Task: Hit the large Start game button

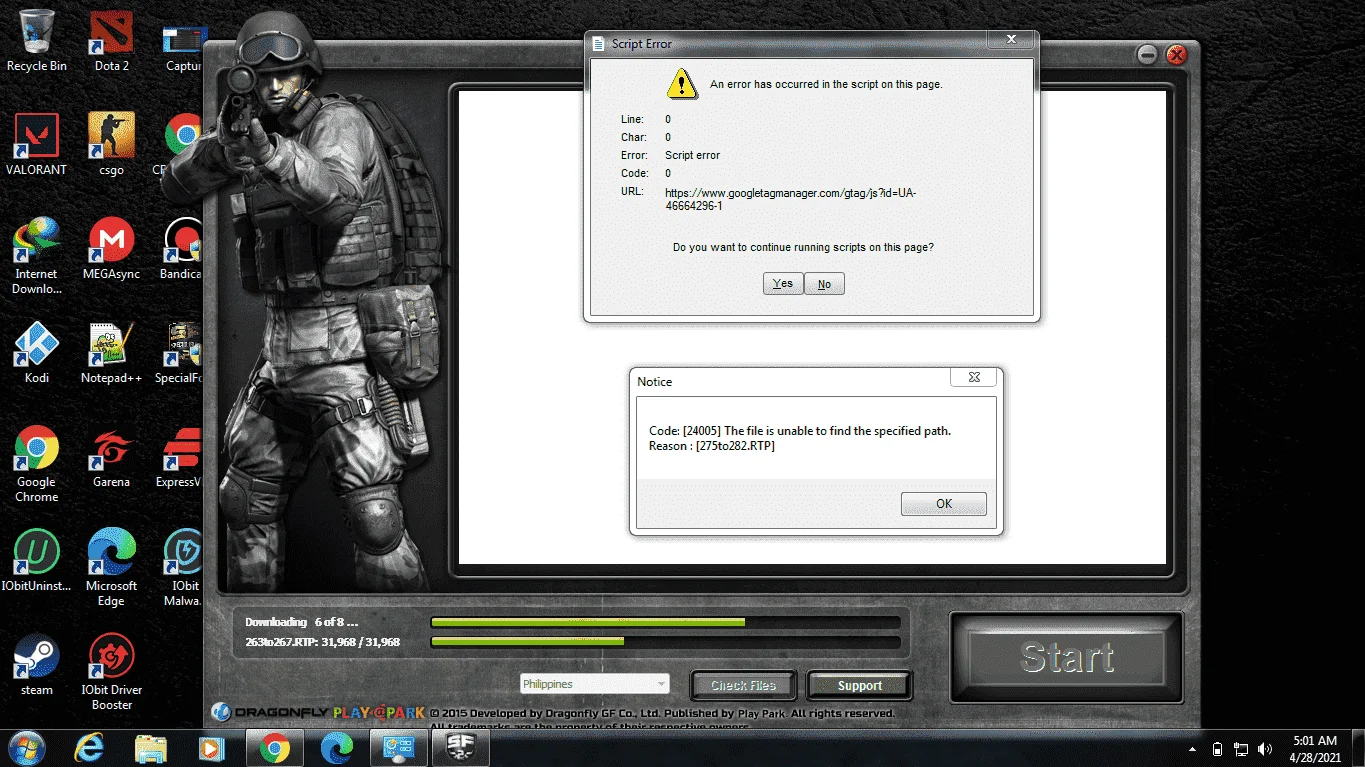Action: pos(1067,657)
